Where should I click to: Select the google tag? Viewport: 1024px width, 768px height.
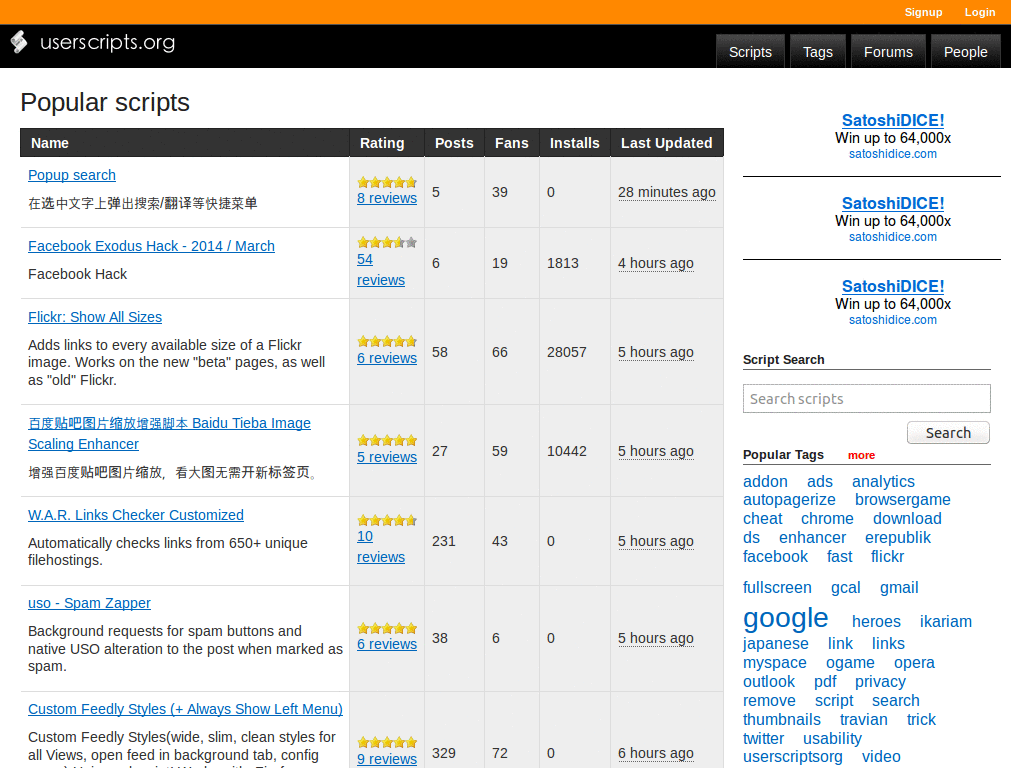pyautogui.click(x=785, y=618)
